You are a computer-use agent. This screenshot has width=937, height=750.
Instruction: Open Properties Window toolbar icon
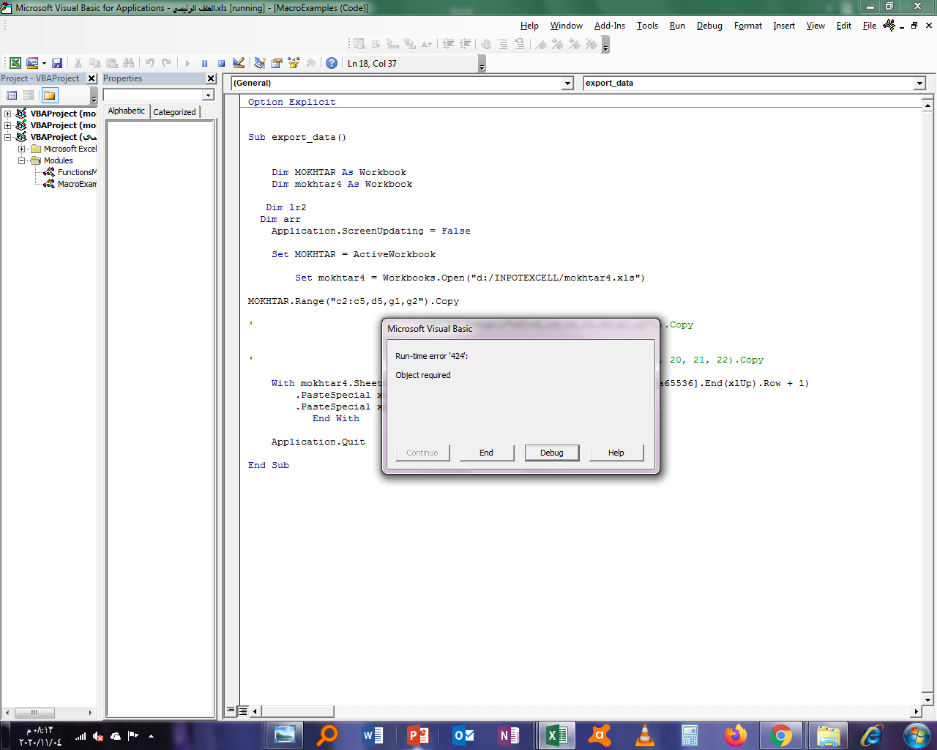(x=276, y=63)
